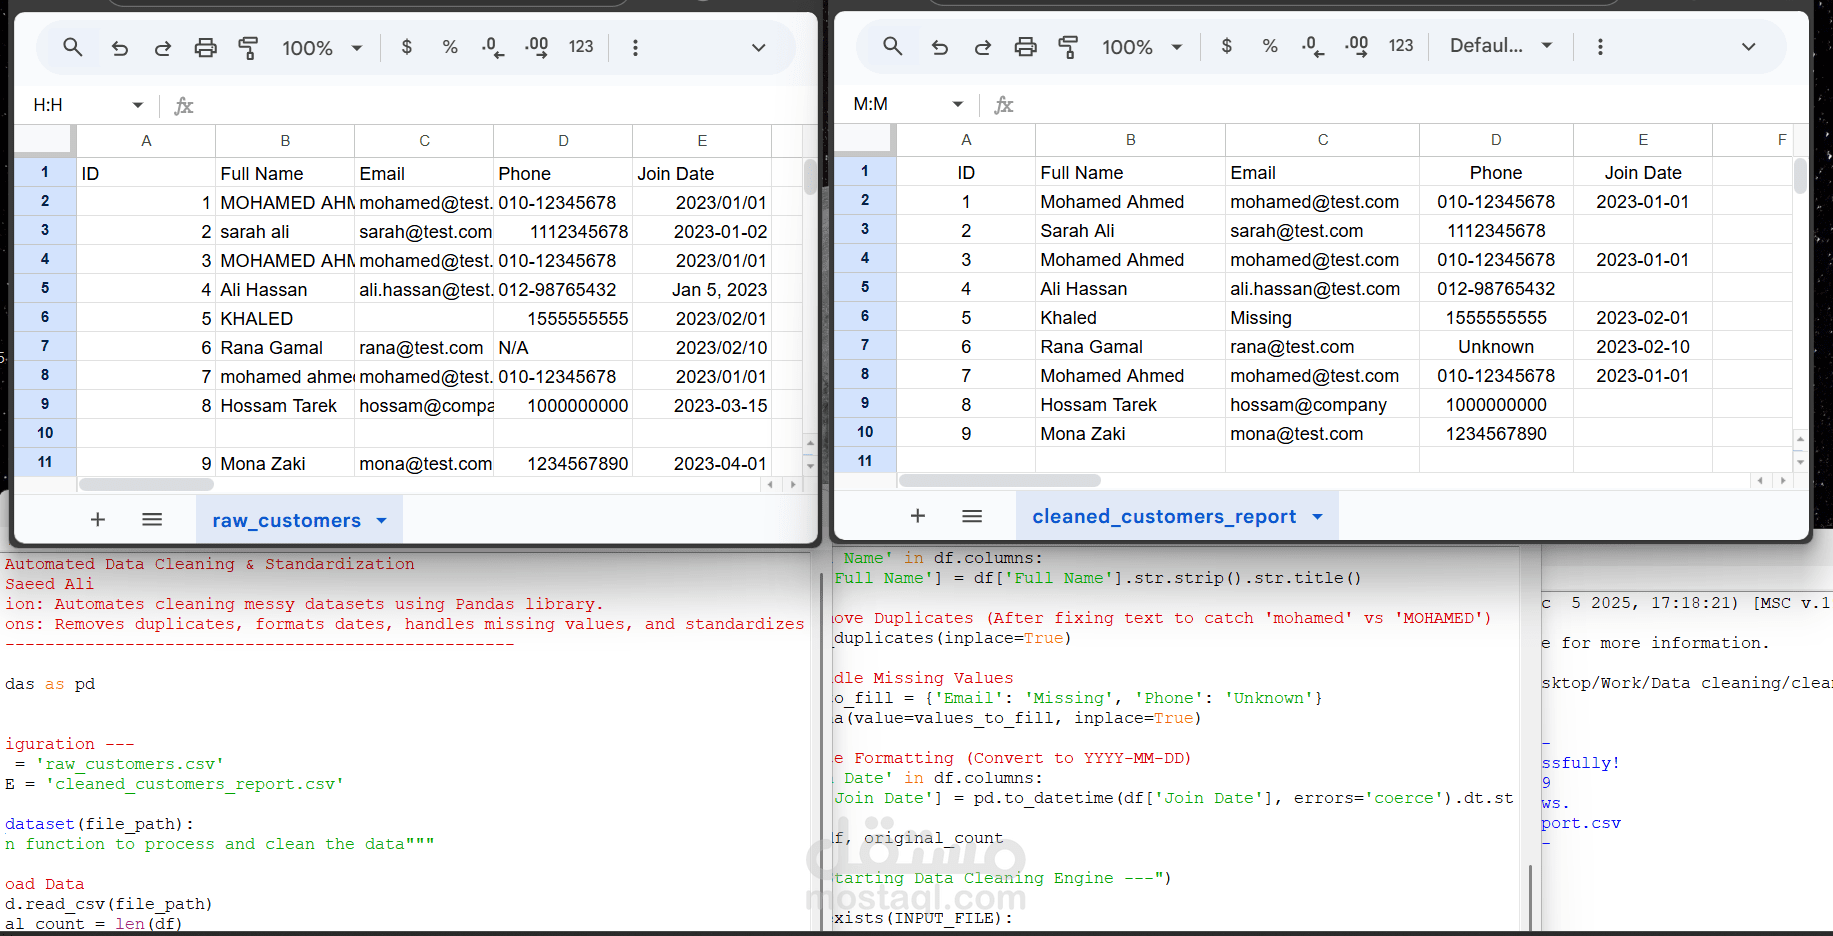Select the 'Join Date' header cell in cleaned_customers_report

[x=1643, y=173]
